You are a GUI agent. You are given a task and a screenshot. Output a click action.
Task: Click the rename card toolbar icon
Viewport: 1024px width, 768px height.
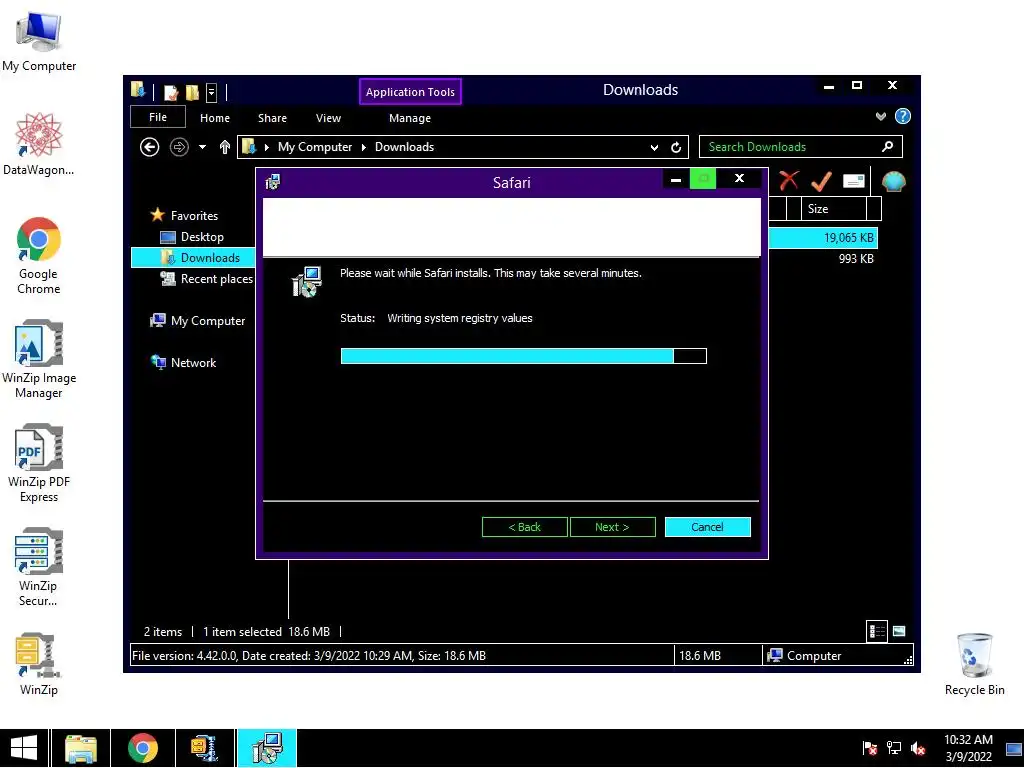coord(854,181)
